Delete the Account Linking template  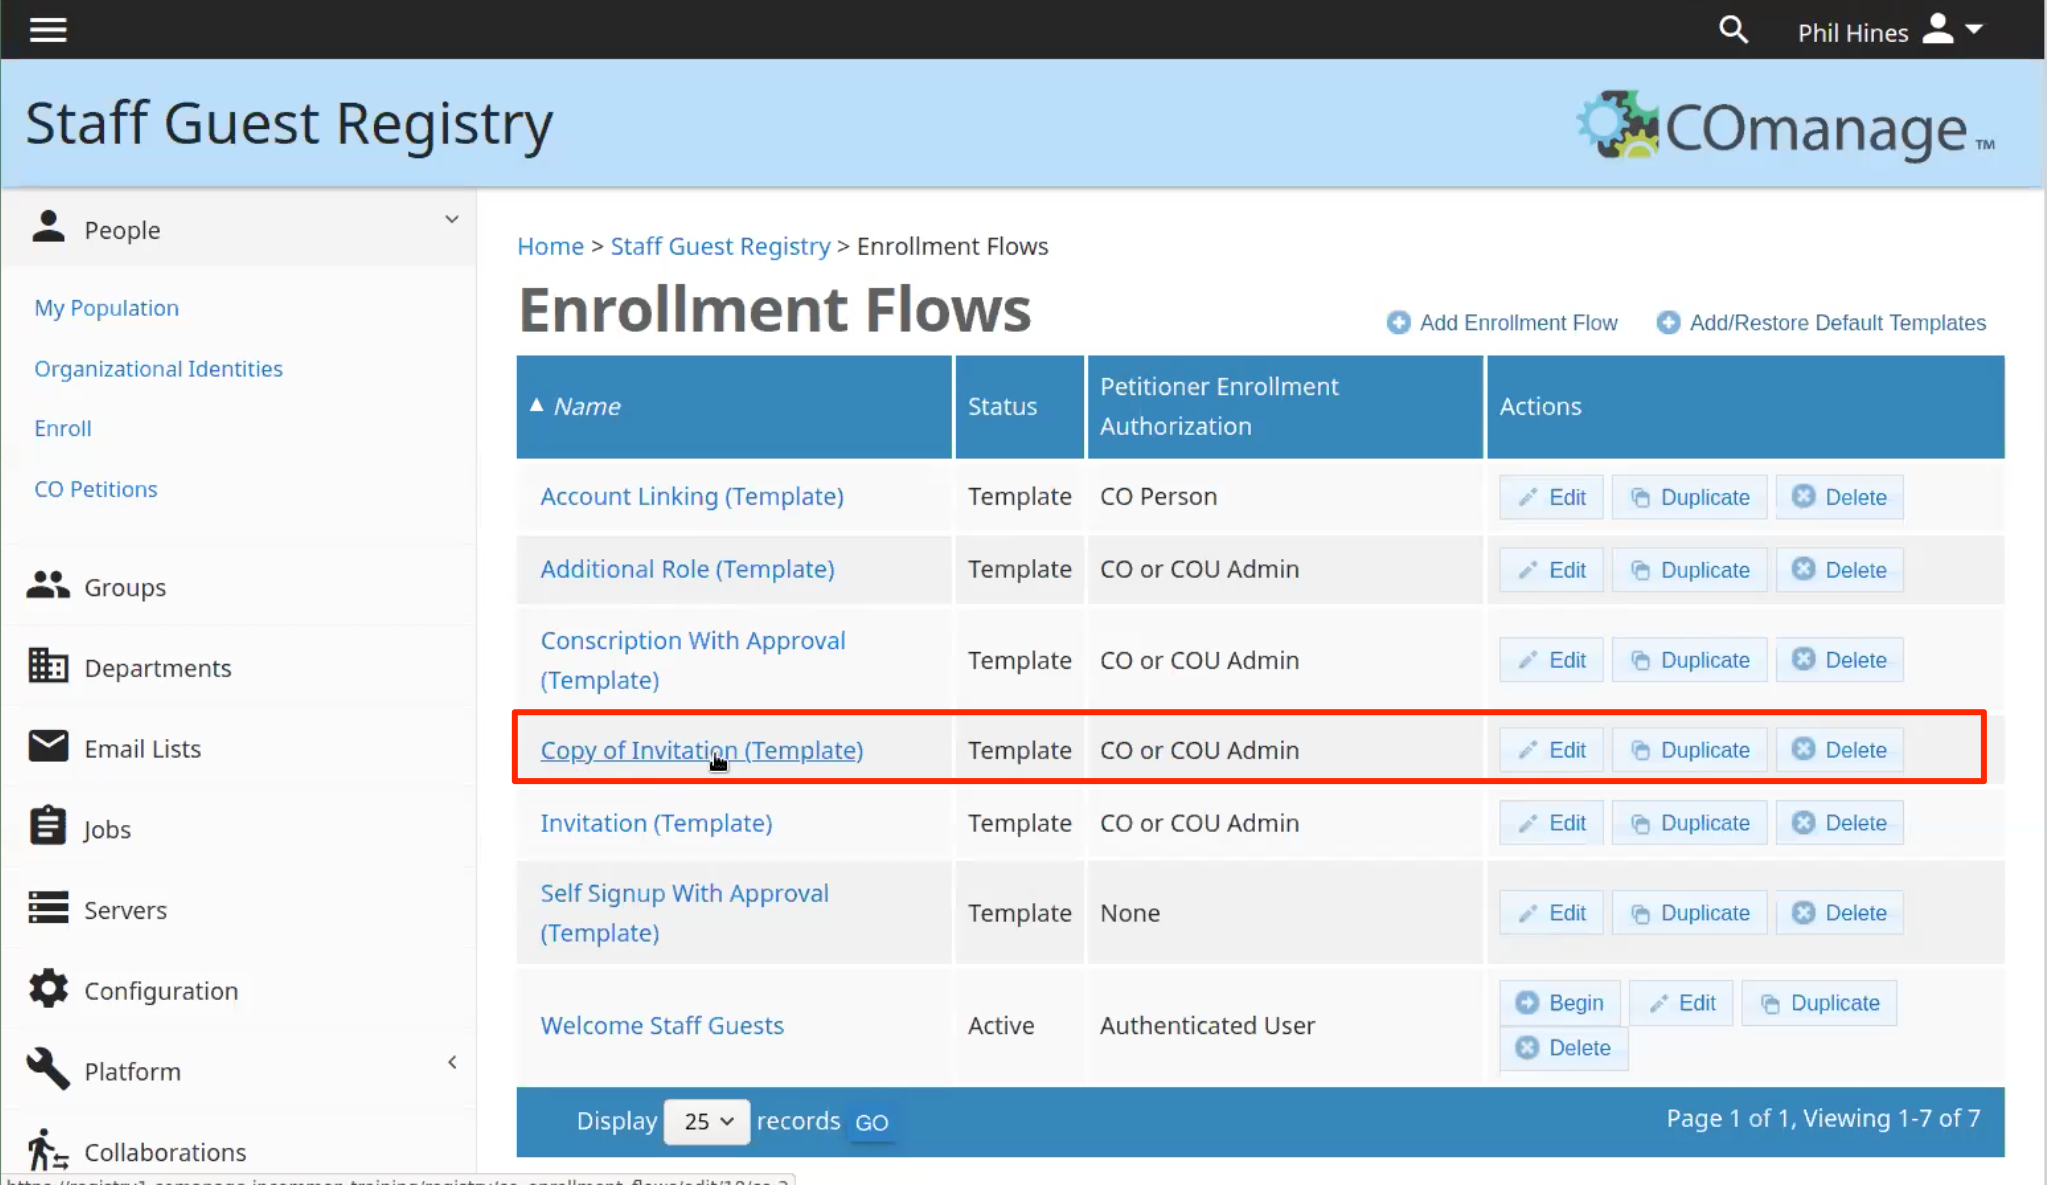coord(1839,497)
